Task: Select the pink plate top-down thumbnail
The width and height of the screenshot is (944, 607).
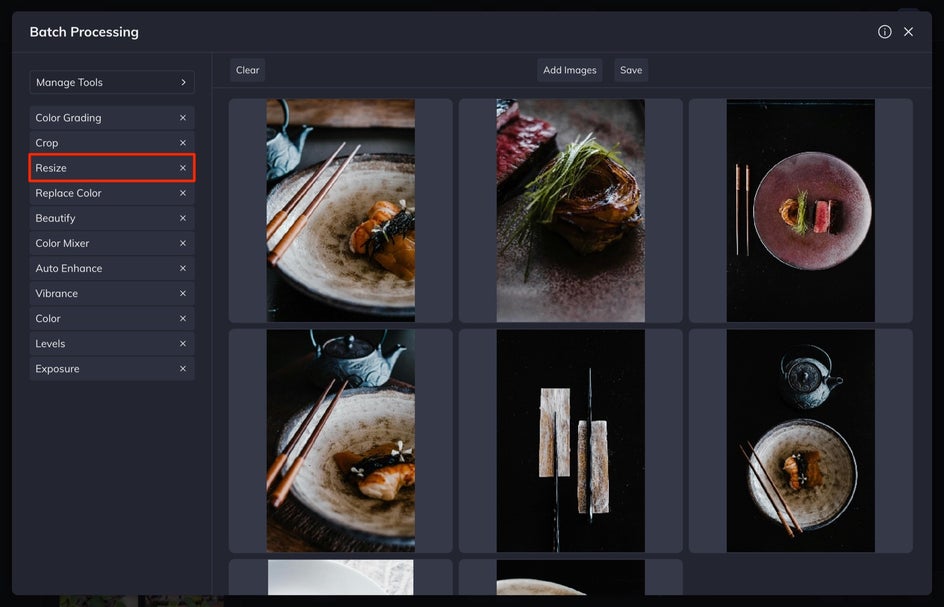Action: pos(801,210)
